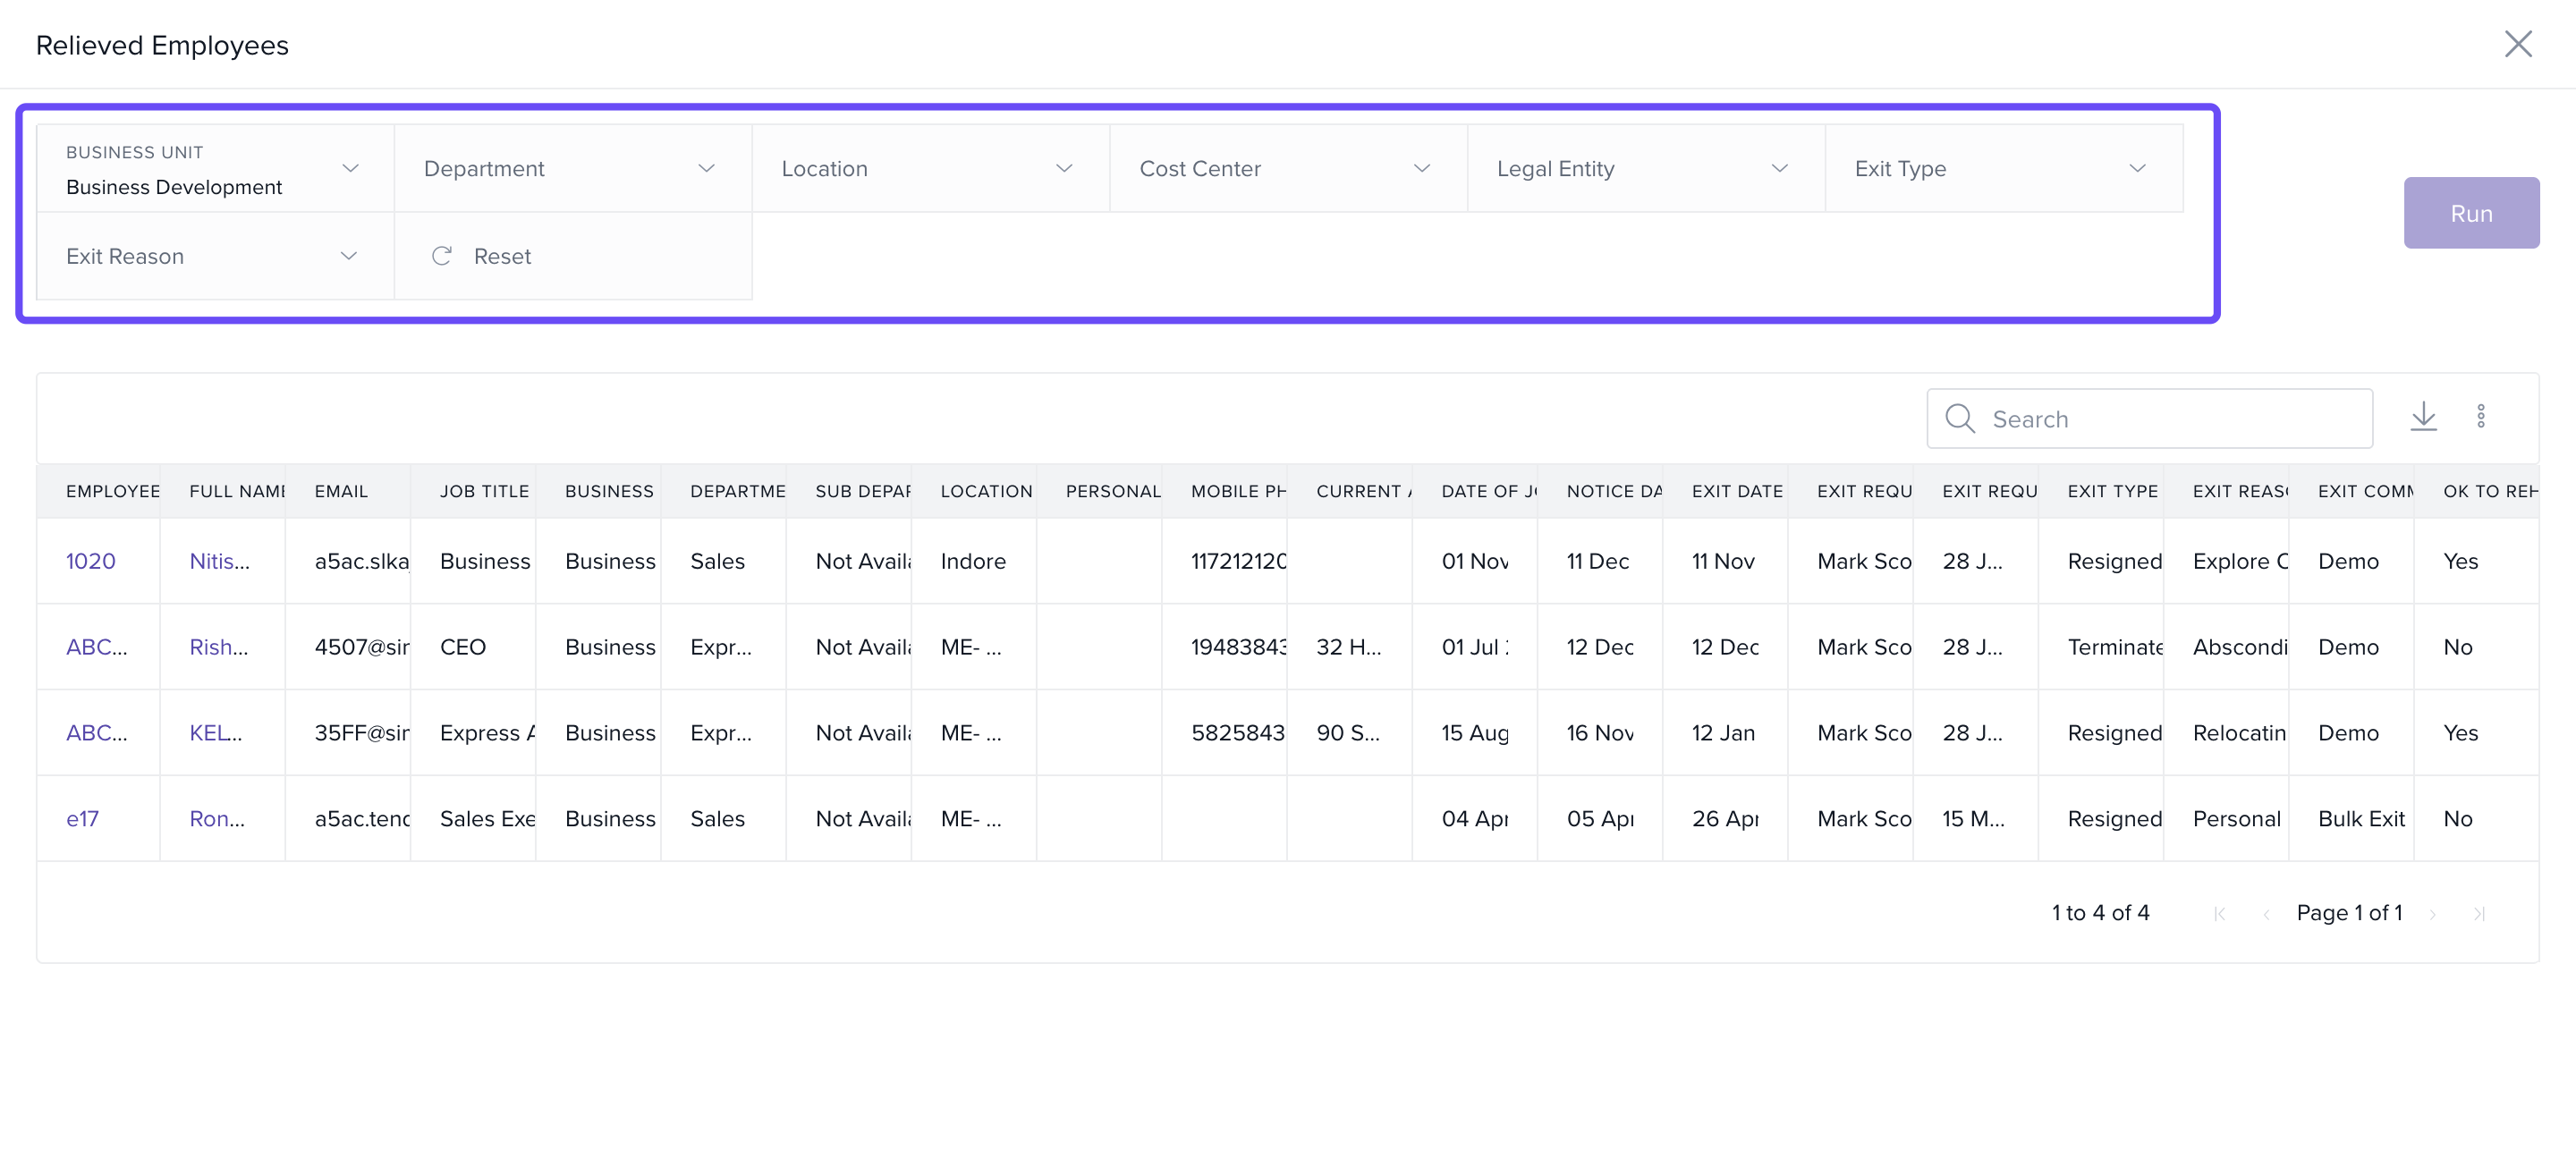This screenshot has width=2576, height=1167.
Task: Open the Exit Type dropdown
Action: pos(2002,169)
